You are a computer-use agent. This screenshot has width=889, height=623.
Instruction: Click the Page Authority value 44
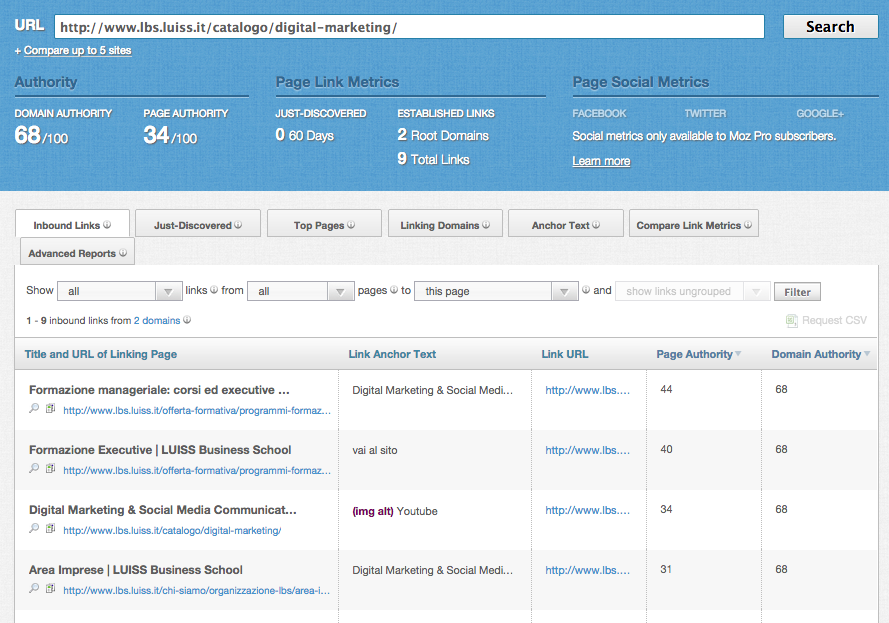tap(666, 389)
